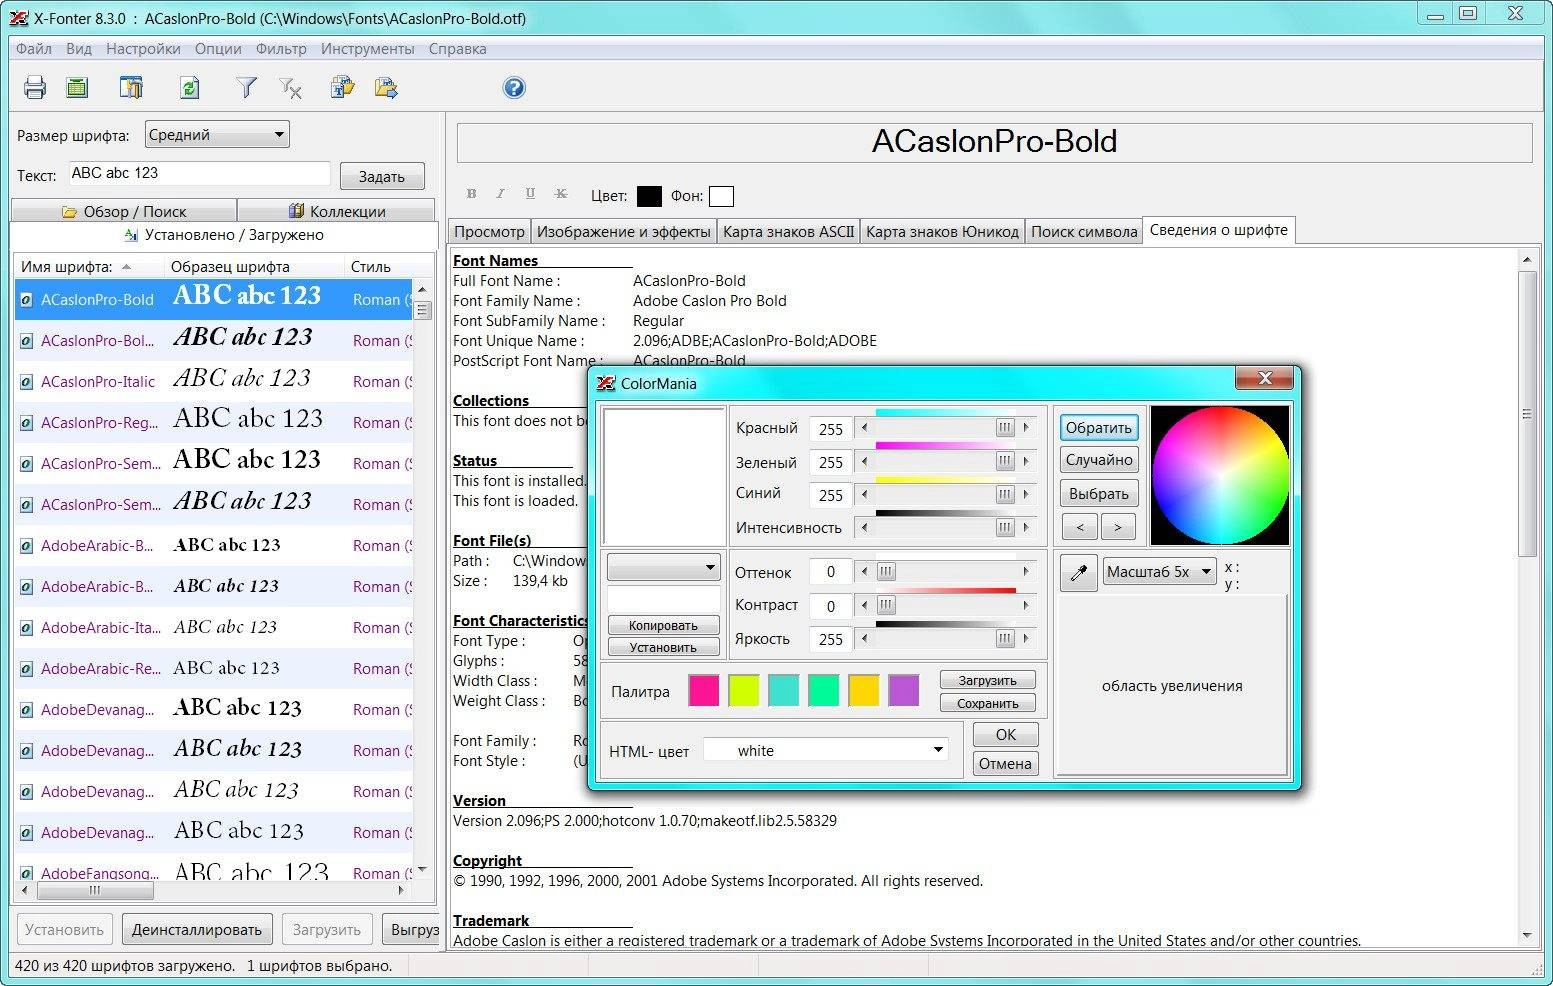Screen dimensions: 1553x986
Task: Toggle bold B formatting button
Action: (471, 194)
